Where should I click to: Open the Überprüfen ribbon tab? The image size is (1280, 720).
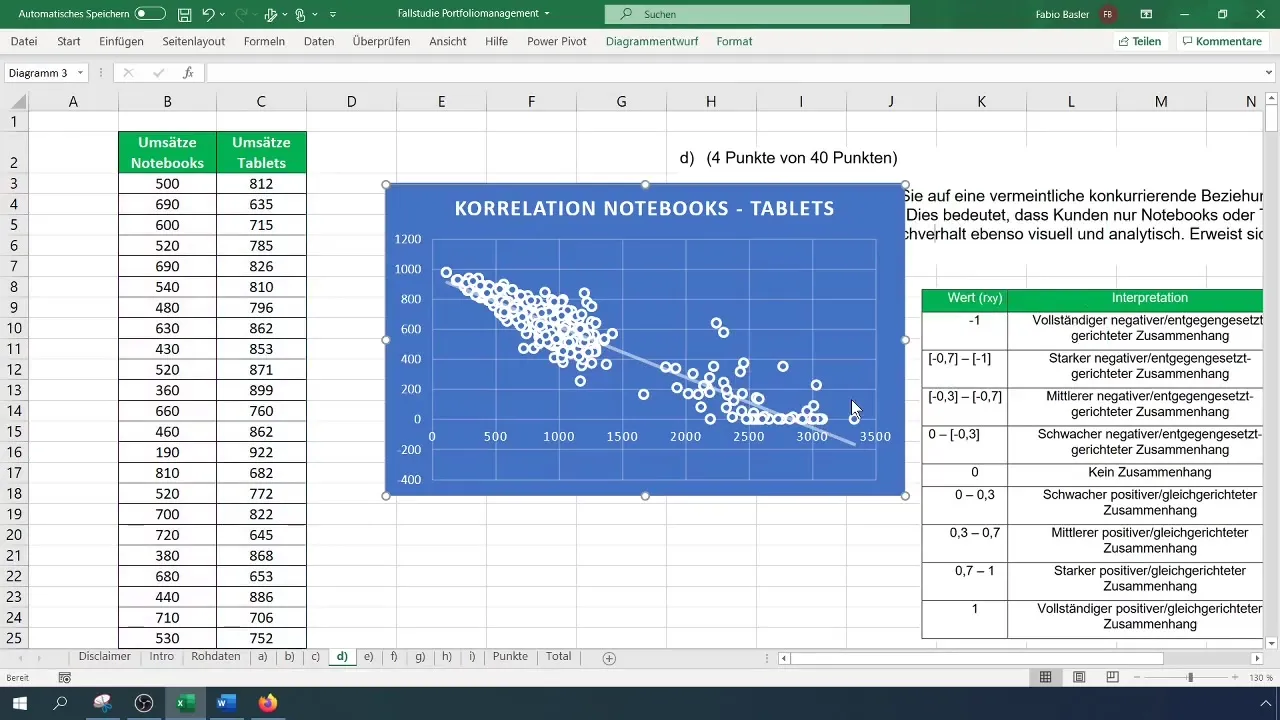click(383, 41)
